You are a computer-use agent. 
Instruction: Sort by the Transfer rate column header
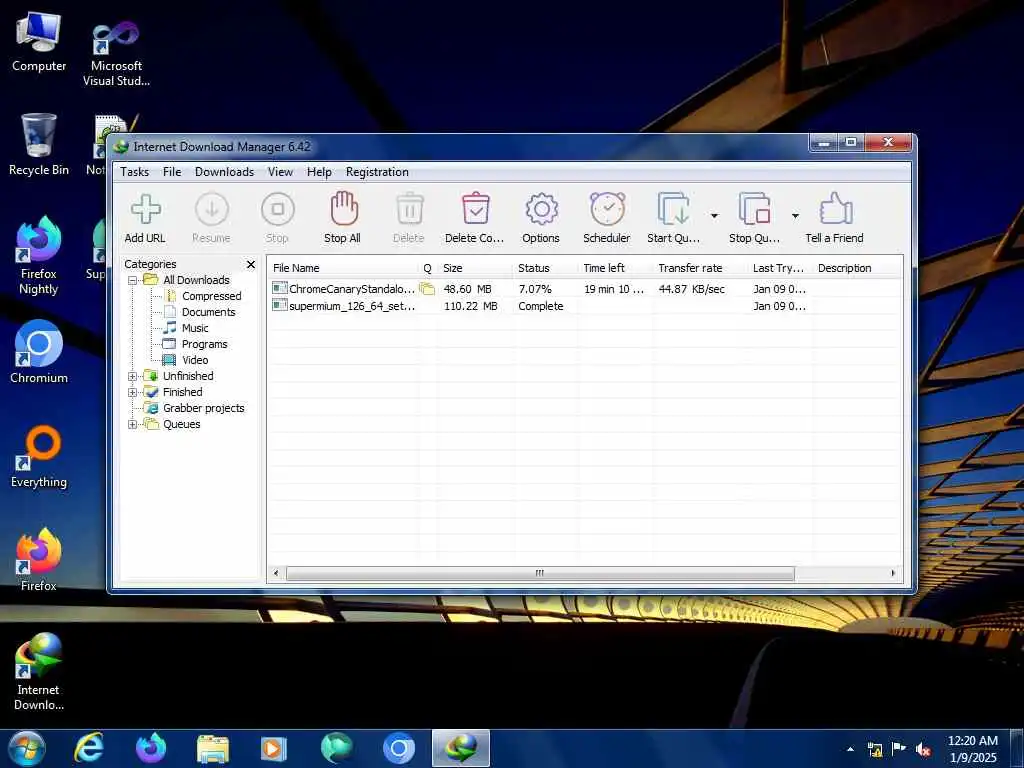point(700,268)
